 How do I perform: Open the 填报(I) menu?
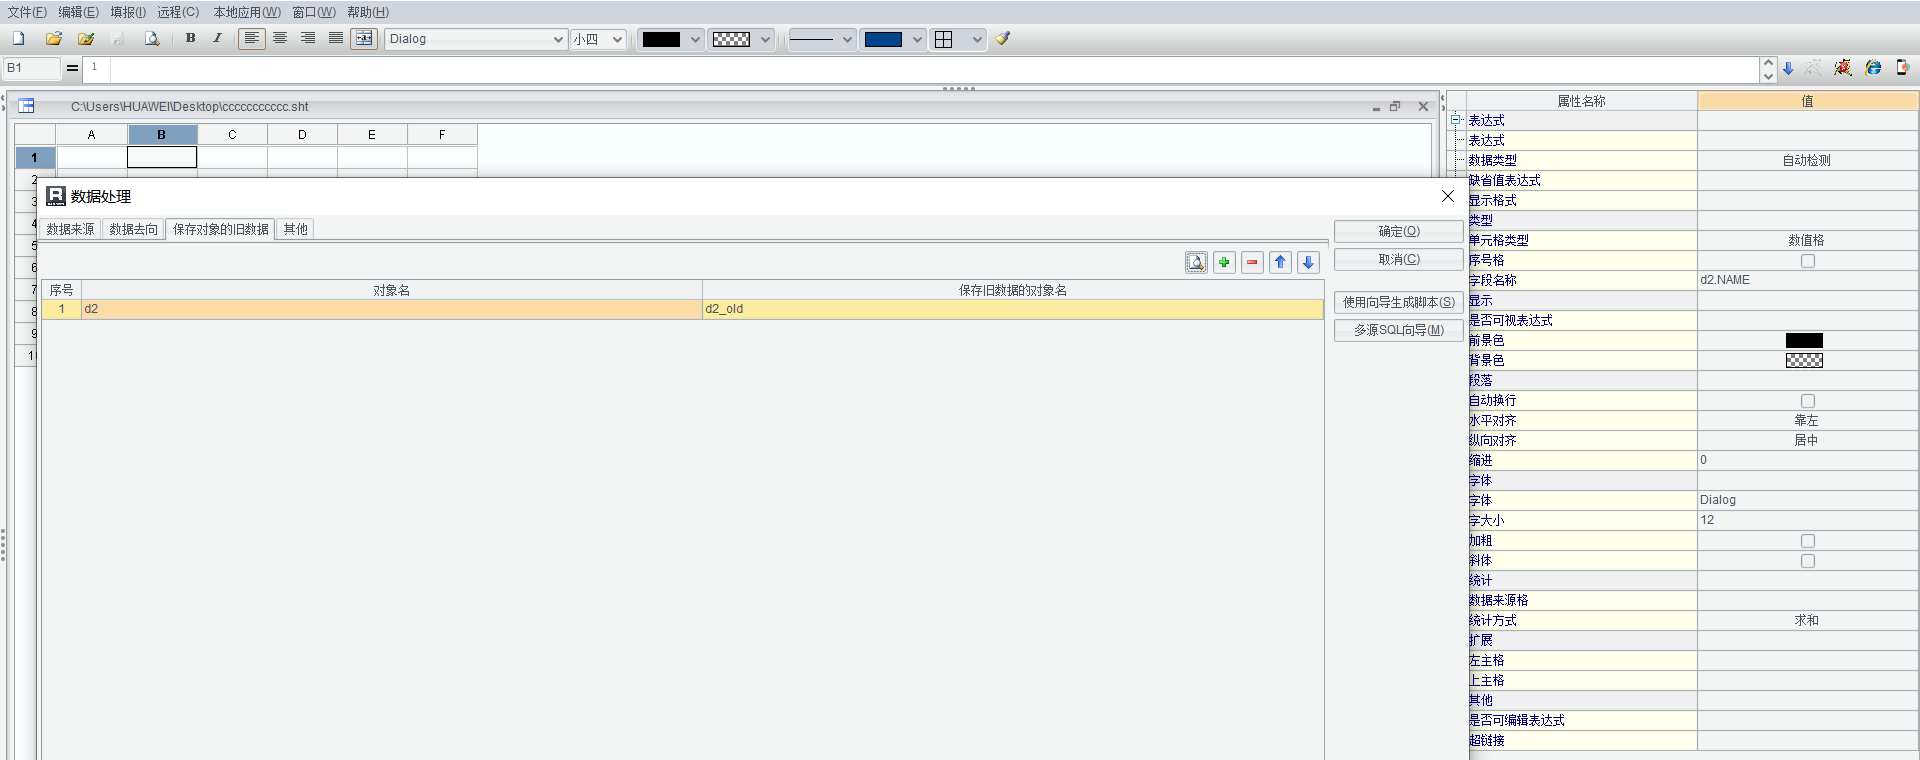pos(128,12)
